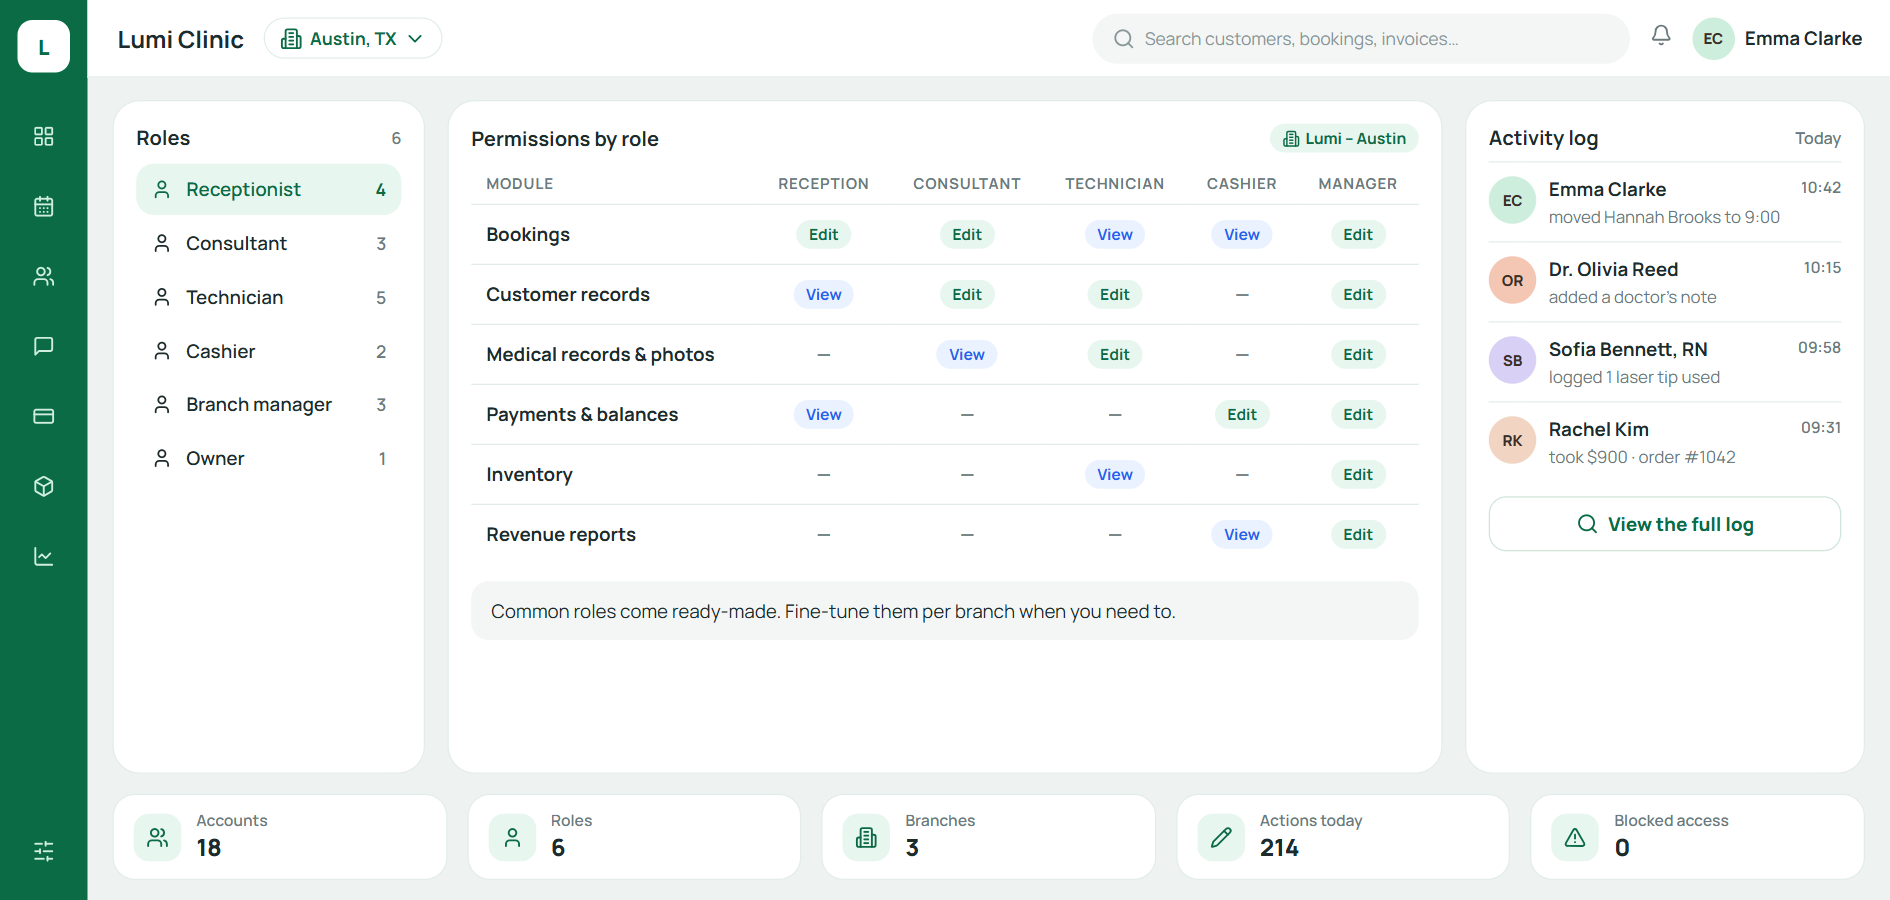Click the Branches count 3
Viewport: 1890px width, 900px height.
912,848
